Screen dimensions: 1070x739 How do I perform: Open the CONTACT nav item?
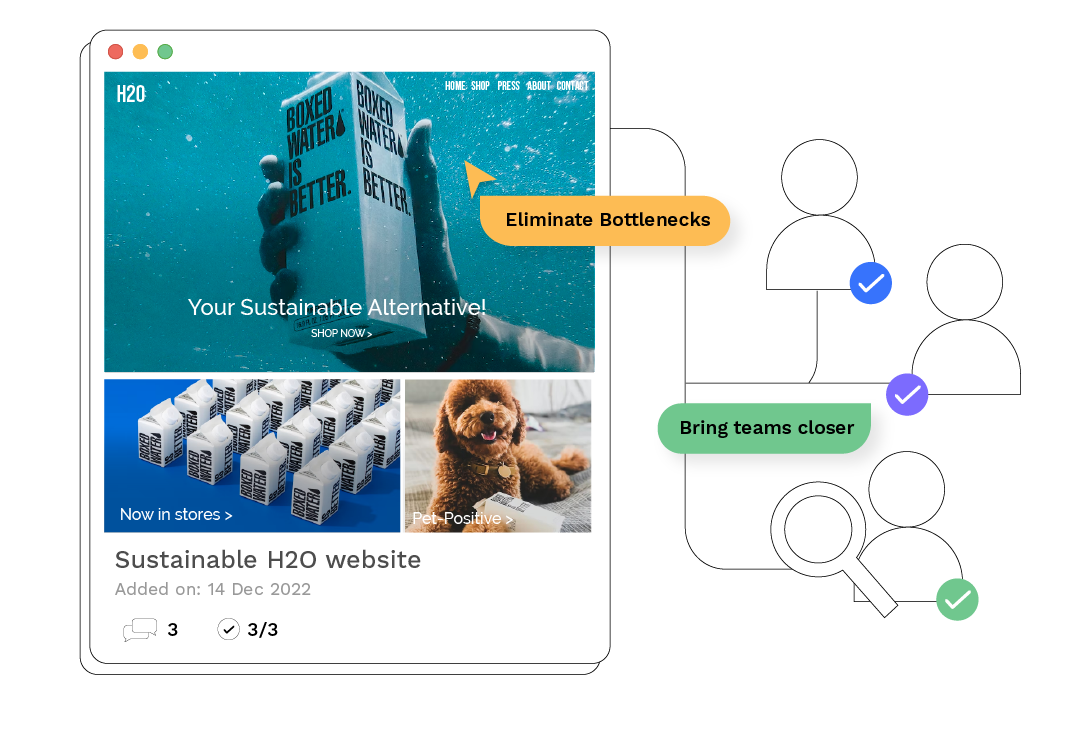(572, 86)
